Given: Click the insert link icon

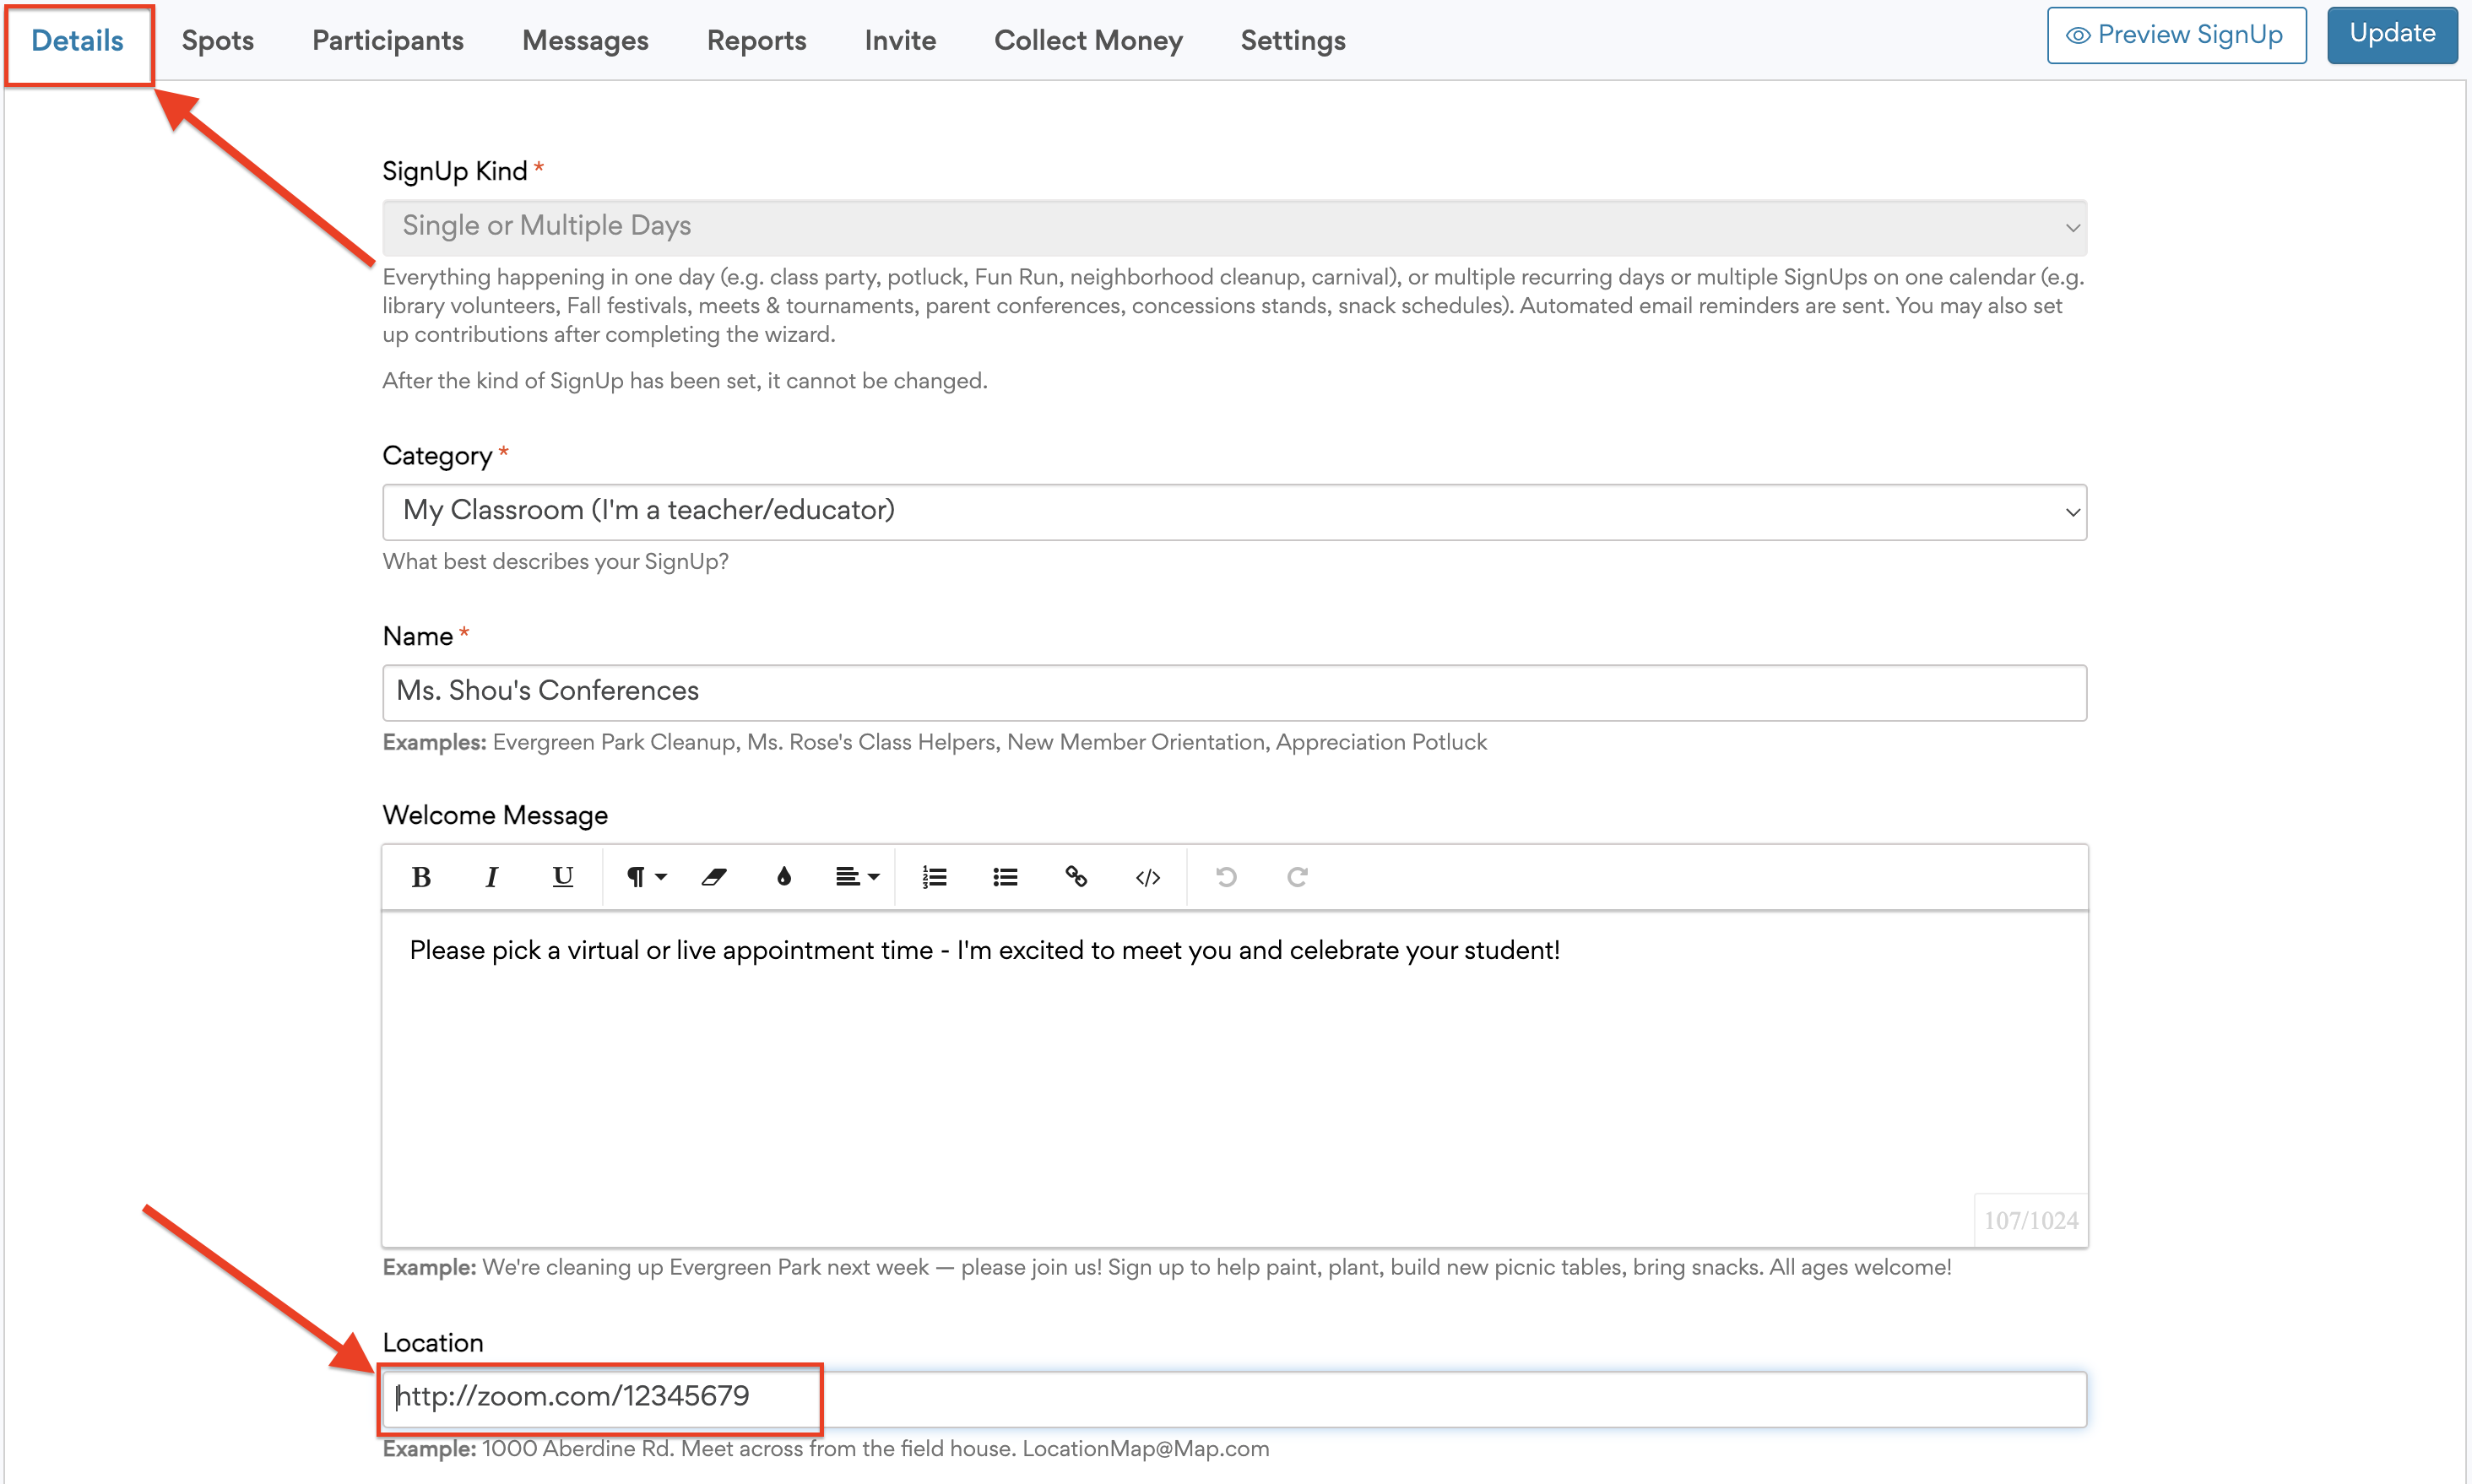Looking at the screenshot, I should 1076,877.
